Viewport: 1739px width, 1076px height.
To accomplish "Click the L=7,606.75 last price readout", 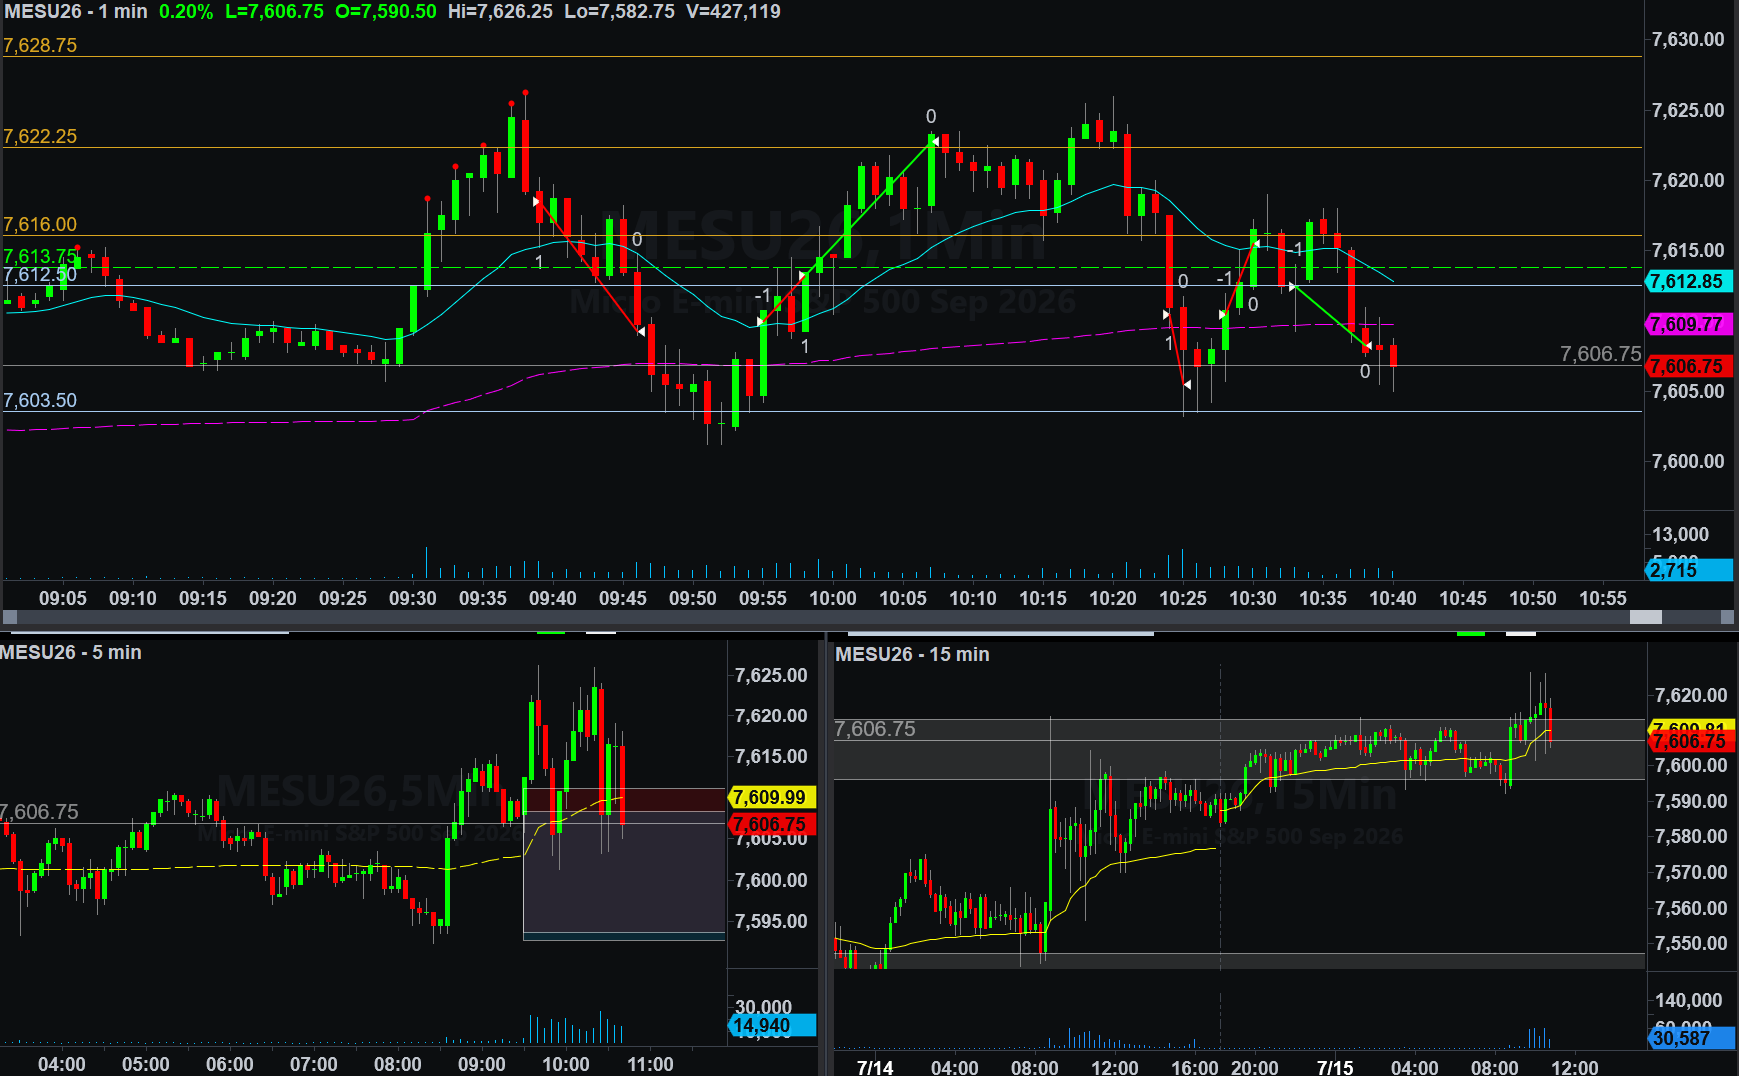I will (x=274, y=12).
